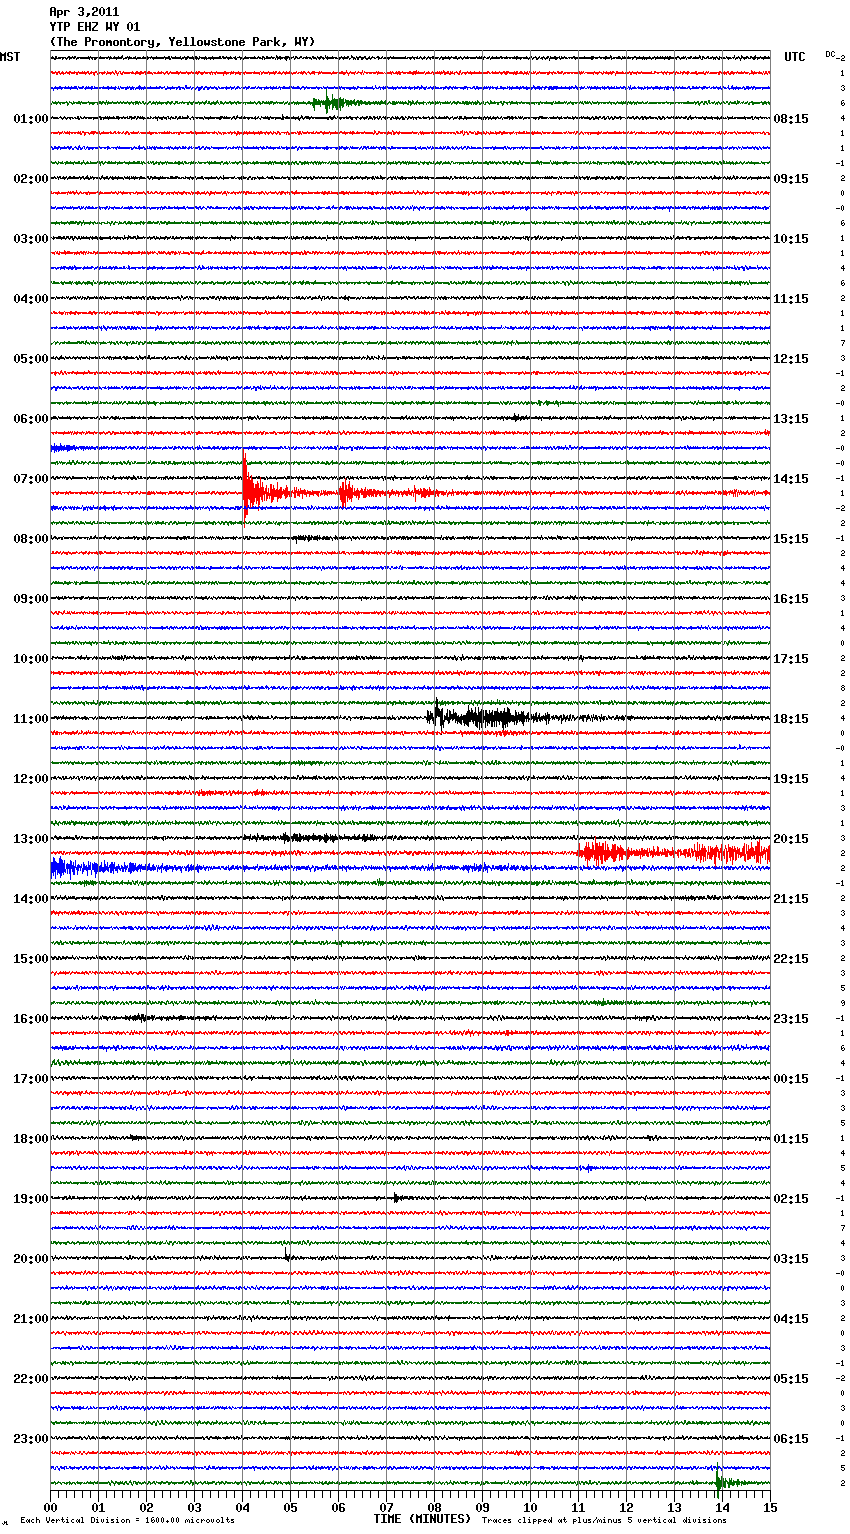
Task: Click the red event burst on 13:00 hour trace
Action: pos(675,853)
